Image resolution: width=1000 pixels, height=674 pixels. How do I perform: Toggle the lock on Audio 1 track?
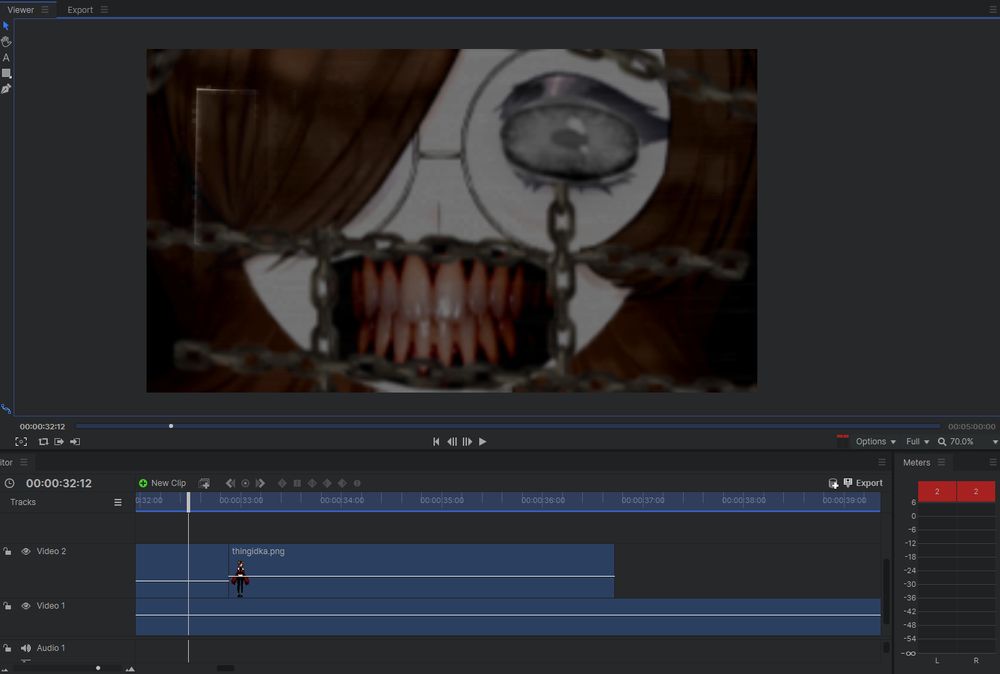[7, 648]
